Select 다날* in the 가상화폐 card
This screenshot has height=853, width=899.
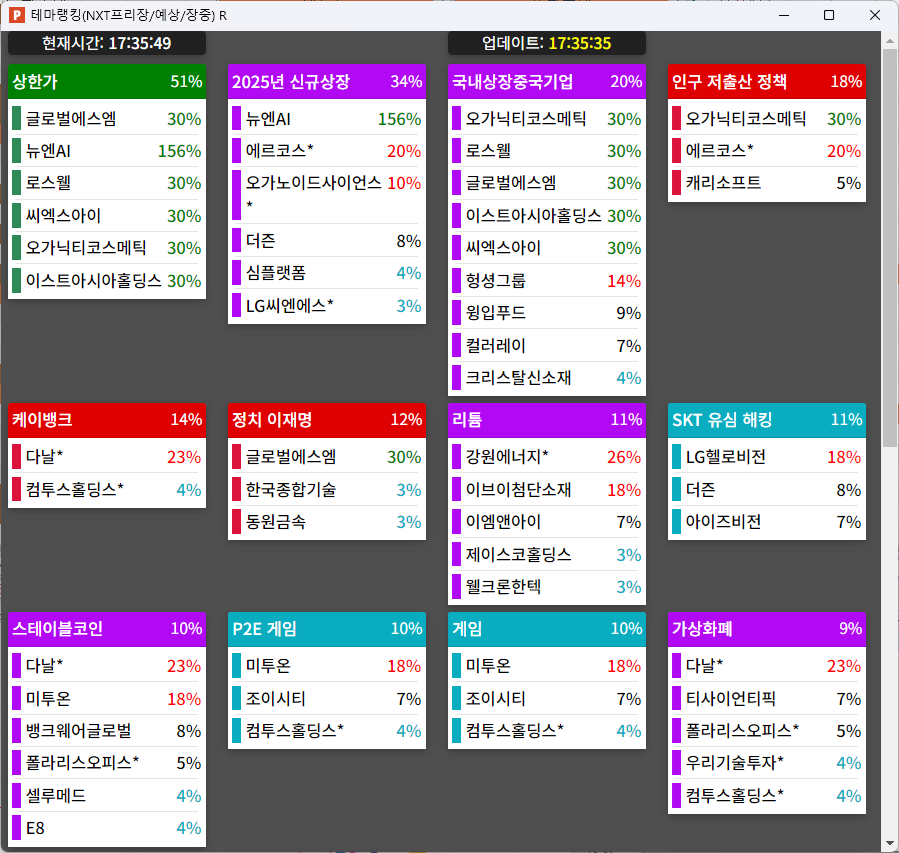point(767,666)
